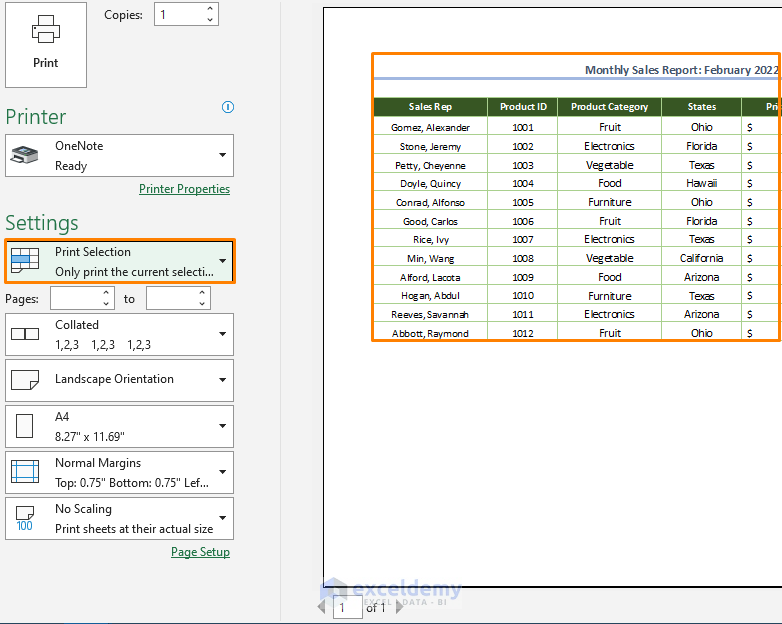
Task: Increment the Pages end value
Action: 202,293
